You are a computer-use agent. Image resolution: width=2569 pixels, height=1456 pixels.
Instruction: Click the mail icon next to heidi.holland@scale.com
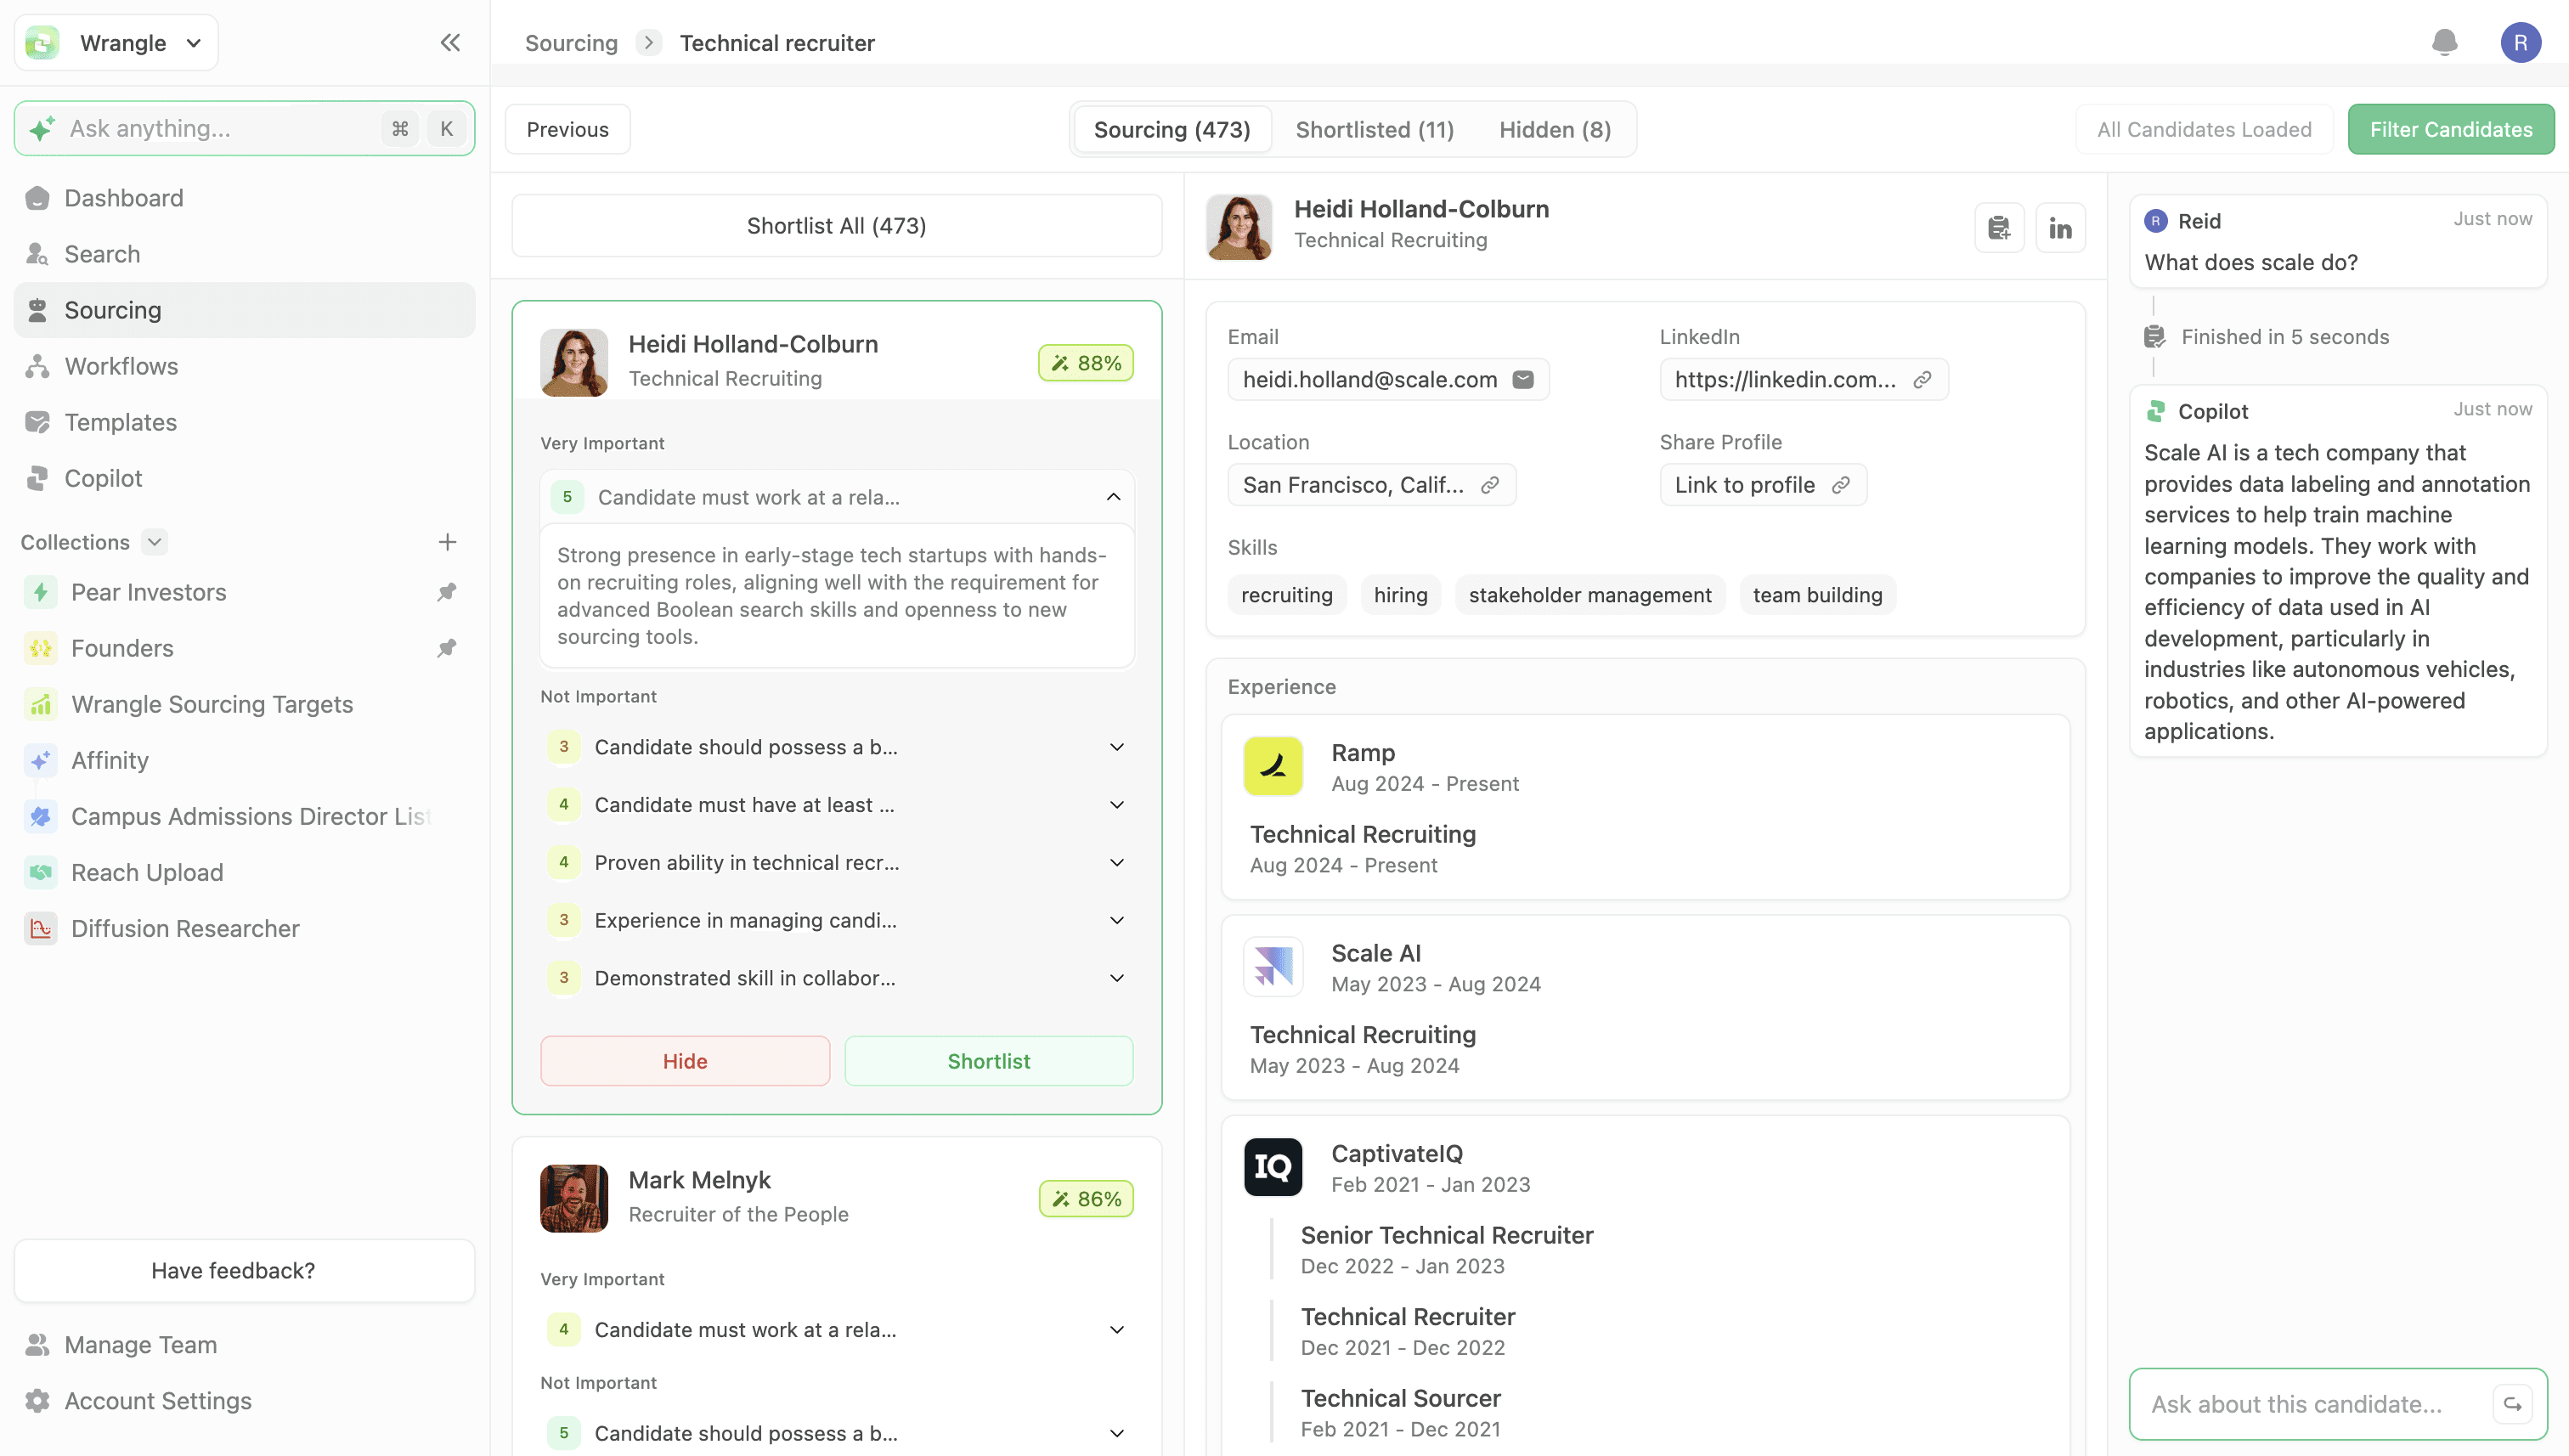pos(1522,379)
